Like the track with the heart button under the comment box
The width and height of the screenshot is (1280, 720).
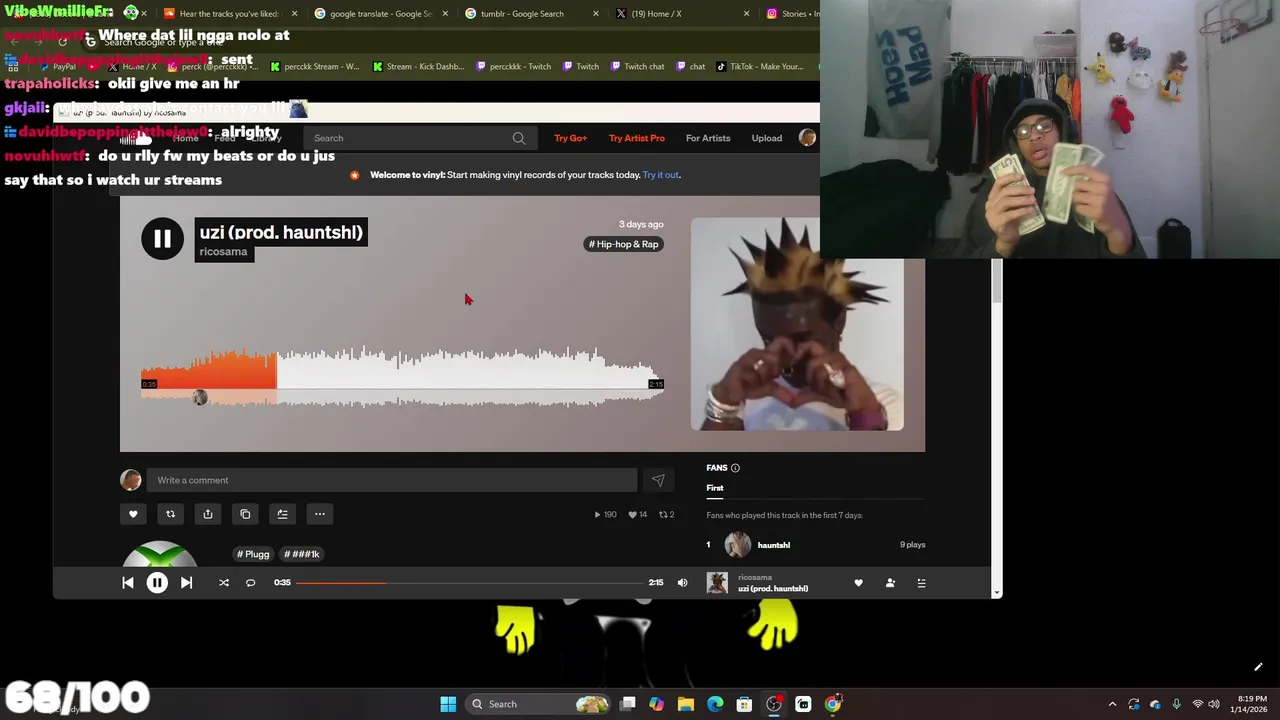pos(133,514)
